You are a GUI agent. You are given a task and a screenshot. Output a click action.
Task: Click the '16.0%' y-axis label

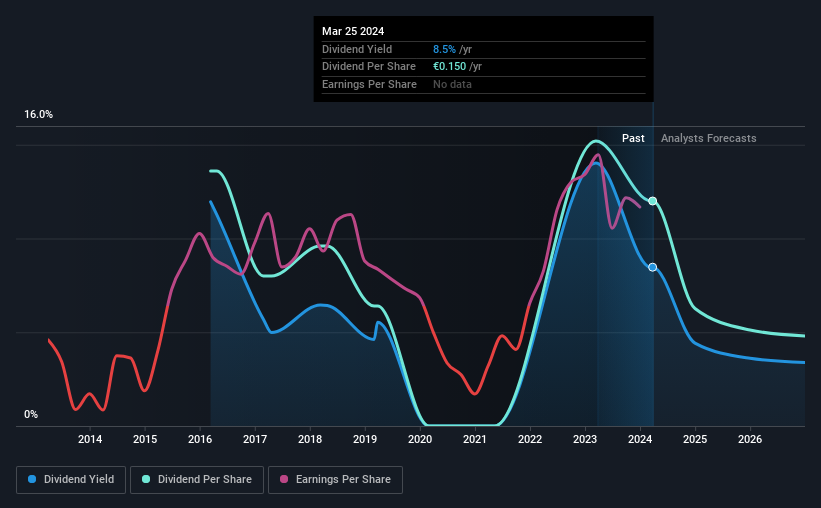point(38,114)
